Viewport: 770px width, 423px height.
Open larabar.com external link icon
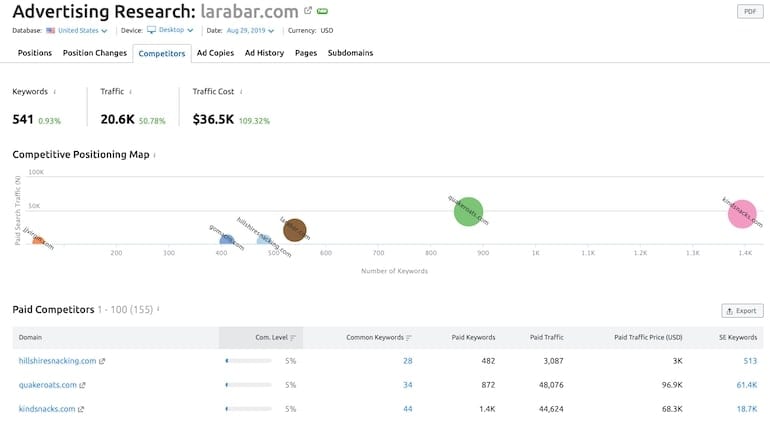click(x=308, y=10)
